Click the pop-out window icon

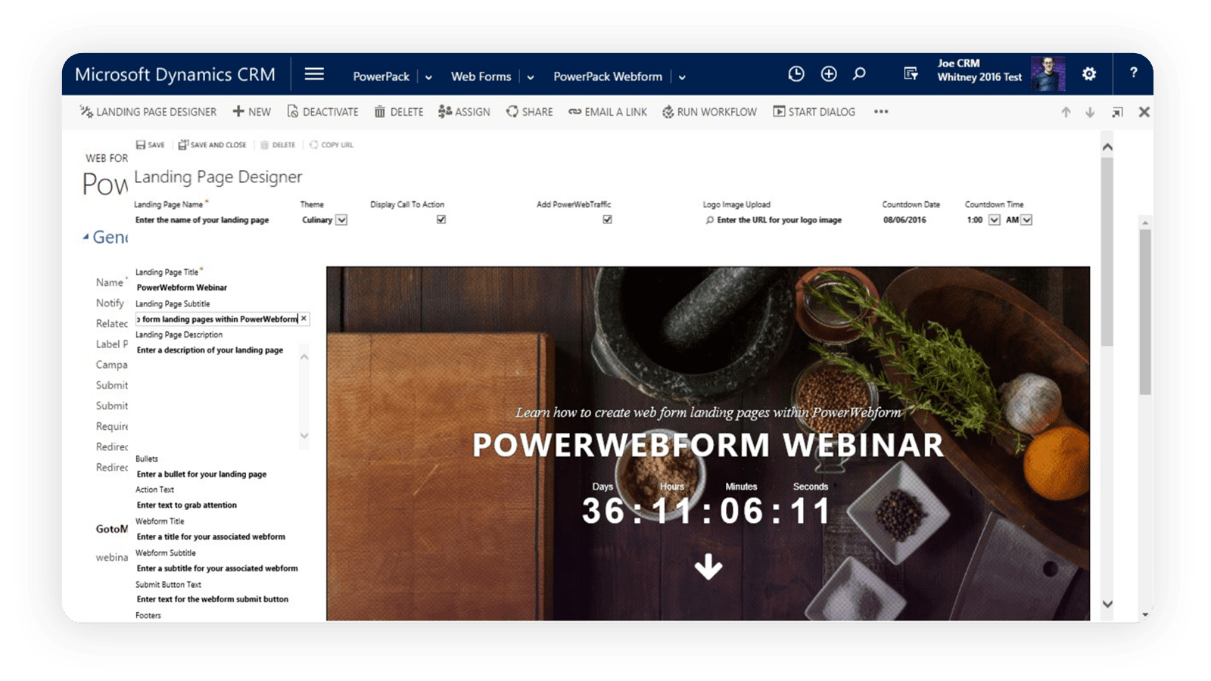click(x=1117, y=113)
